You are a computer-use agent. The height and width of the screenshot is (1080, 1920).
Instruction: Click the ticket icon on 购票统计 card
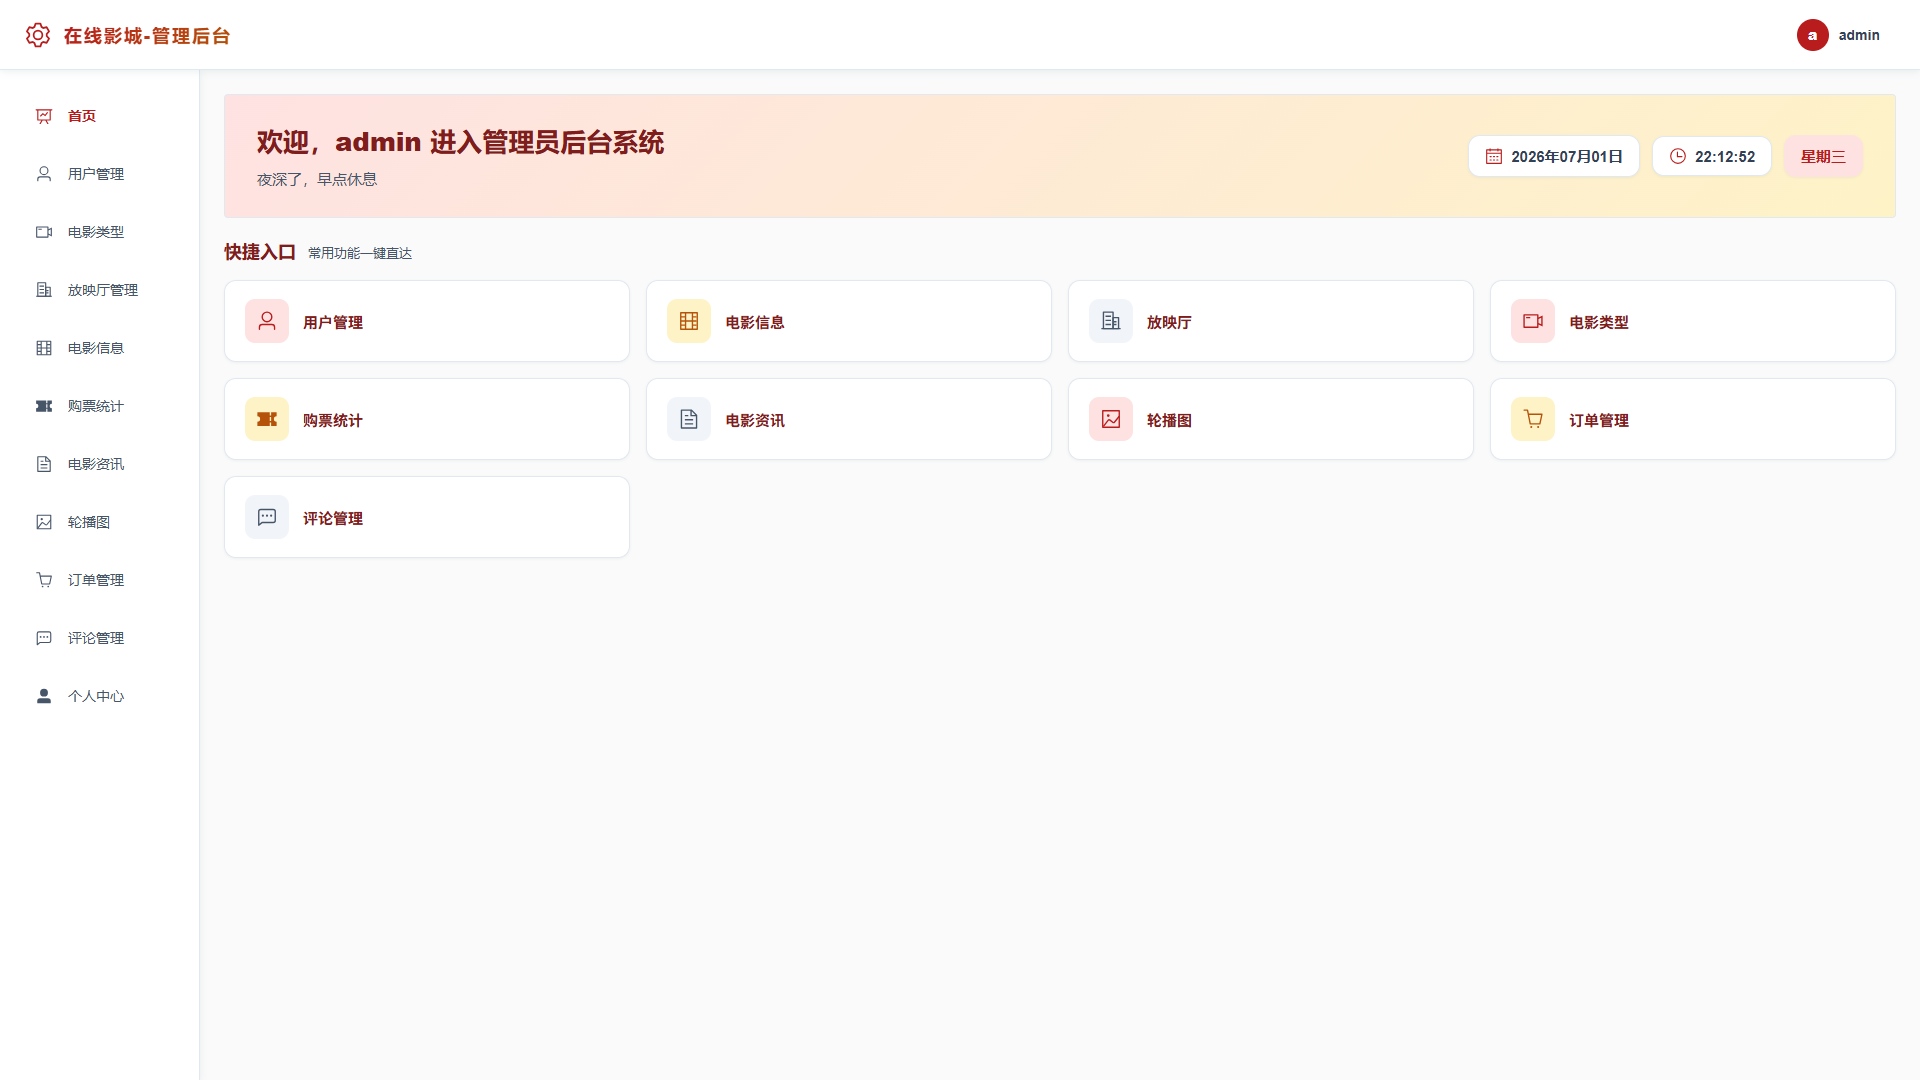(267, 419)
